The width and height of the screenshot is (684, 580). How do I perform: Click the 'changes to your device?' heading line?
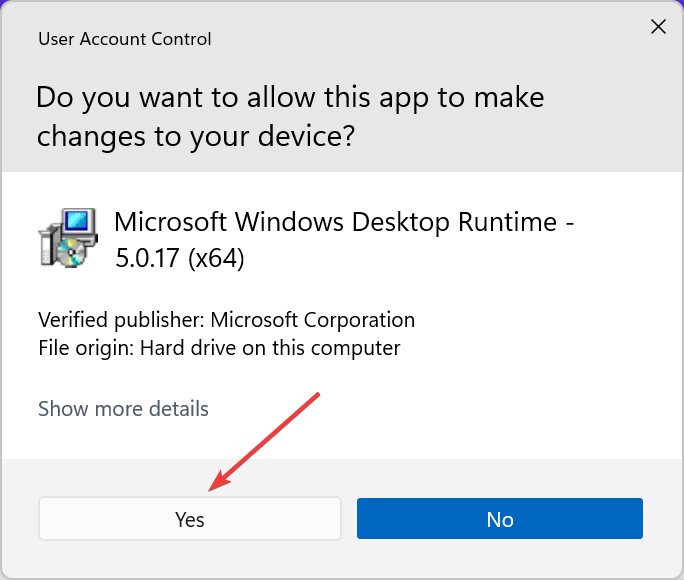coord(195,137)
